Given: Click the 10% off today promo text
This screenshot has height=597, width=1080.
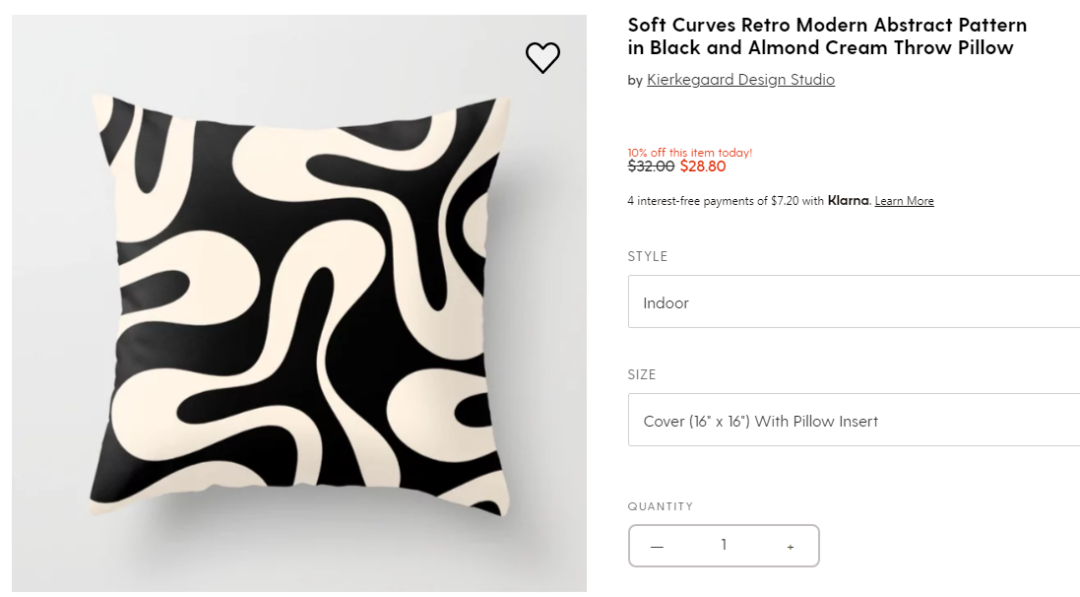Looking at the screenshot, I should click(690, 152).
